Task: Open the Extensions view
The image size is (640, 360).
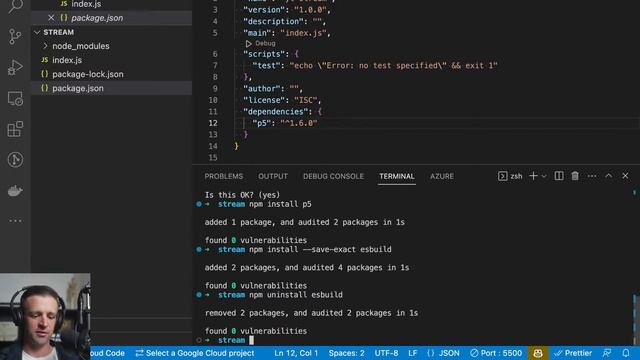Action: click(15, 129)
